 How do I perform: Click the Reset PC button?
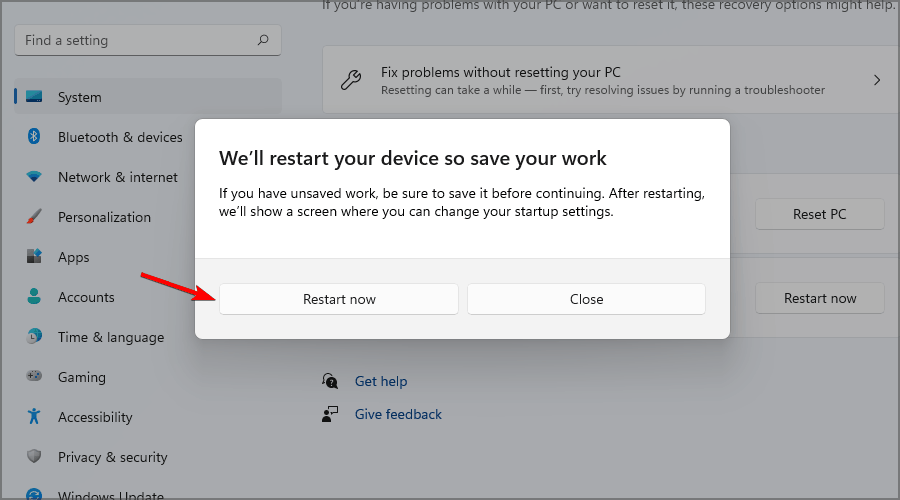pyautogui.click(x=819, y=214)
